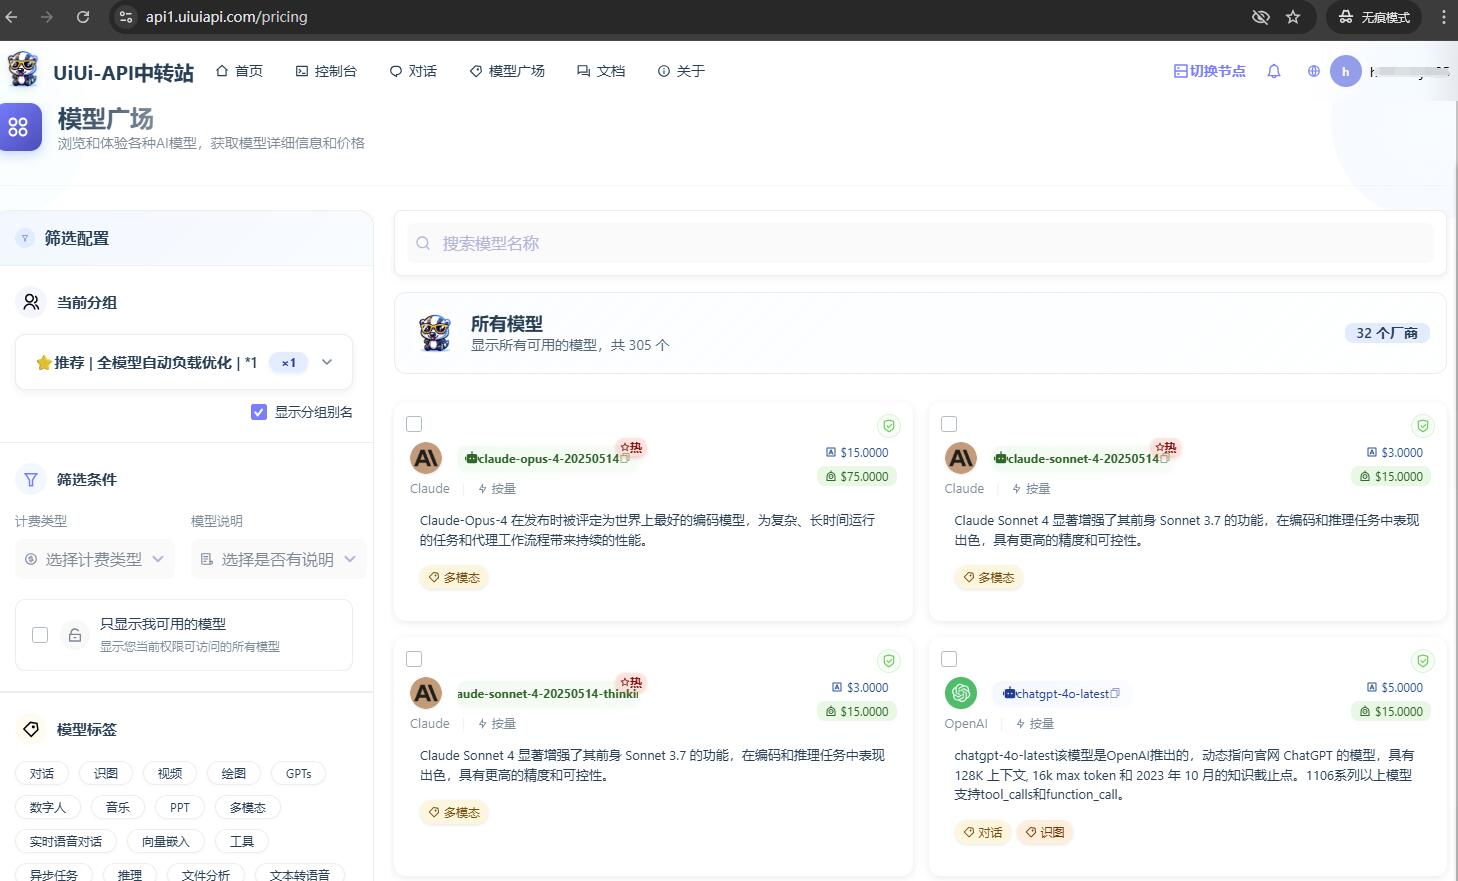Click the search magnifier icon

423,243
